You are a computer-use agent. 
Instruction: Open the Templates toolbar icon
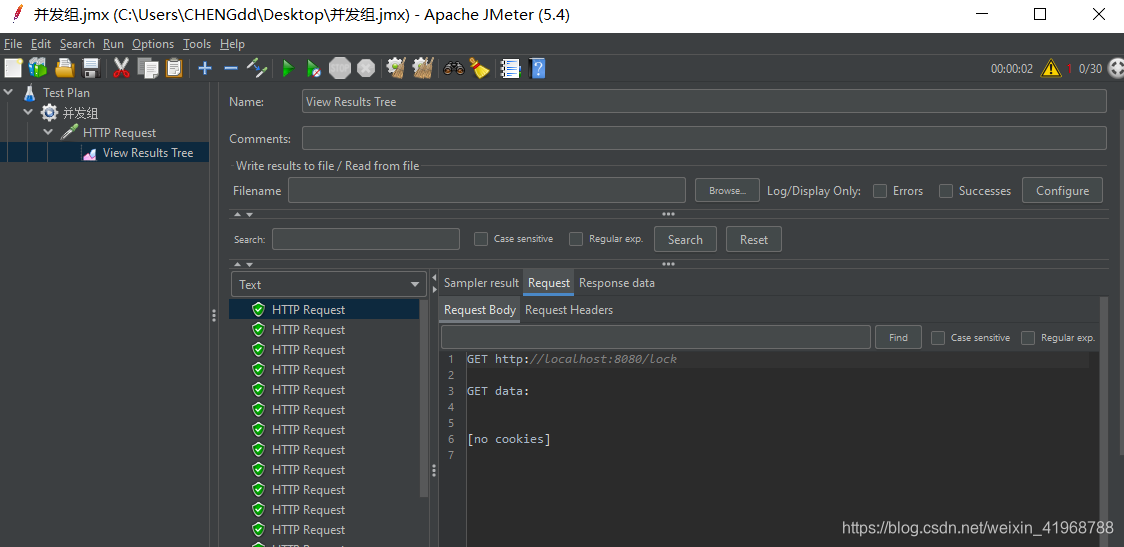(x=38, y=69)
